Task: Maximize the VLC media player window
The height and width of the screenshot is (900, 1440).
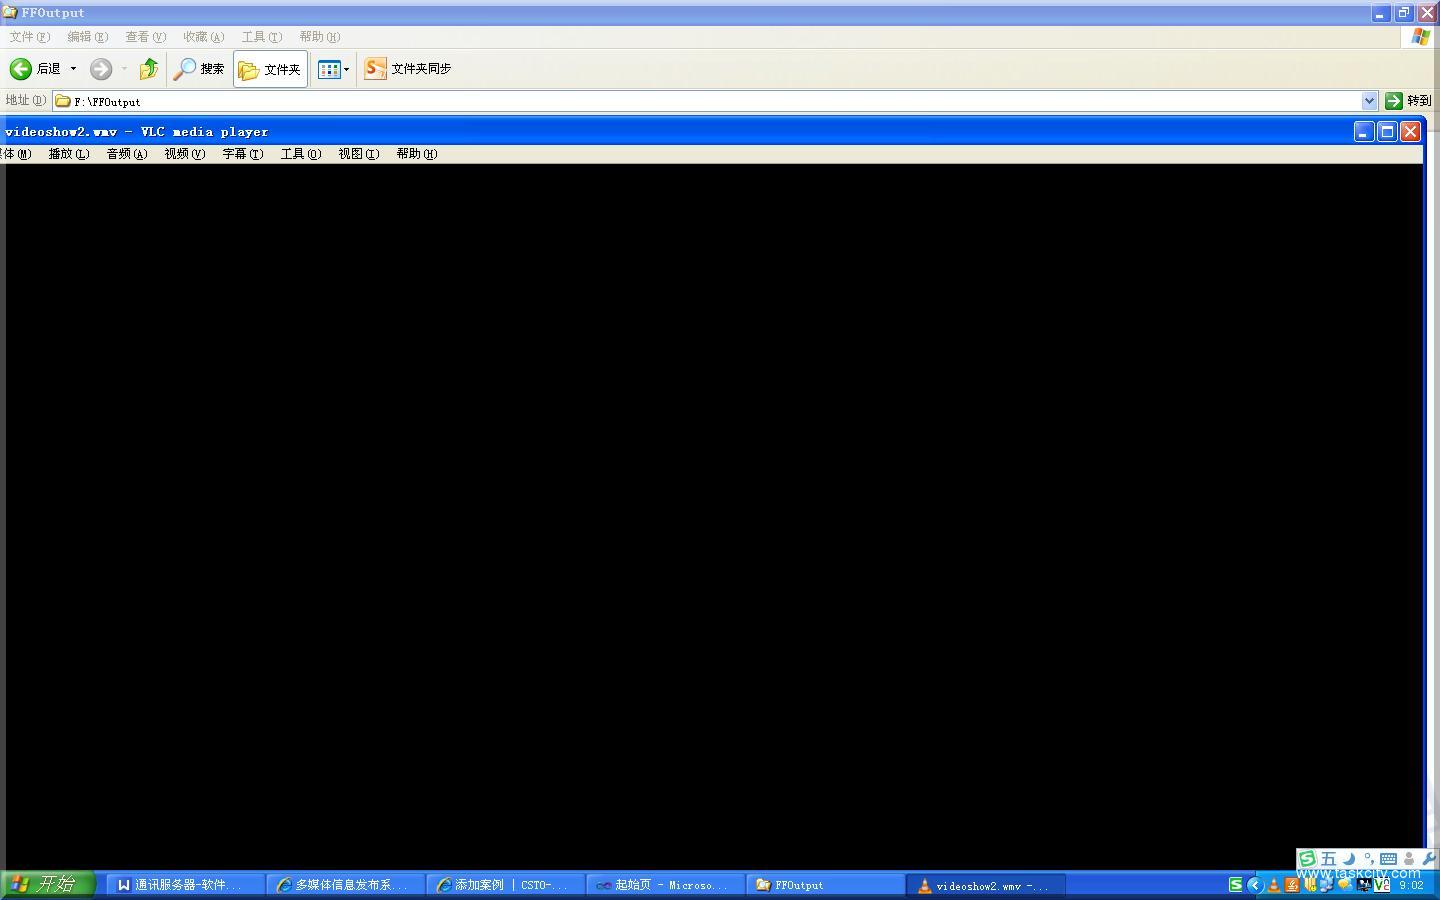Action: 1387,131
